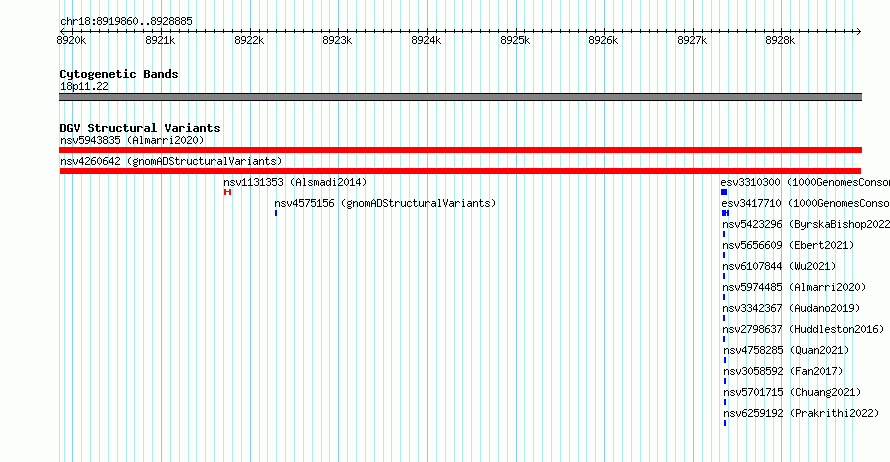Click the 8922k ruler position
Image resolution: width=890 pixels, height=462 pixels.
click(249, 40)
